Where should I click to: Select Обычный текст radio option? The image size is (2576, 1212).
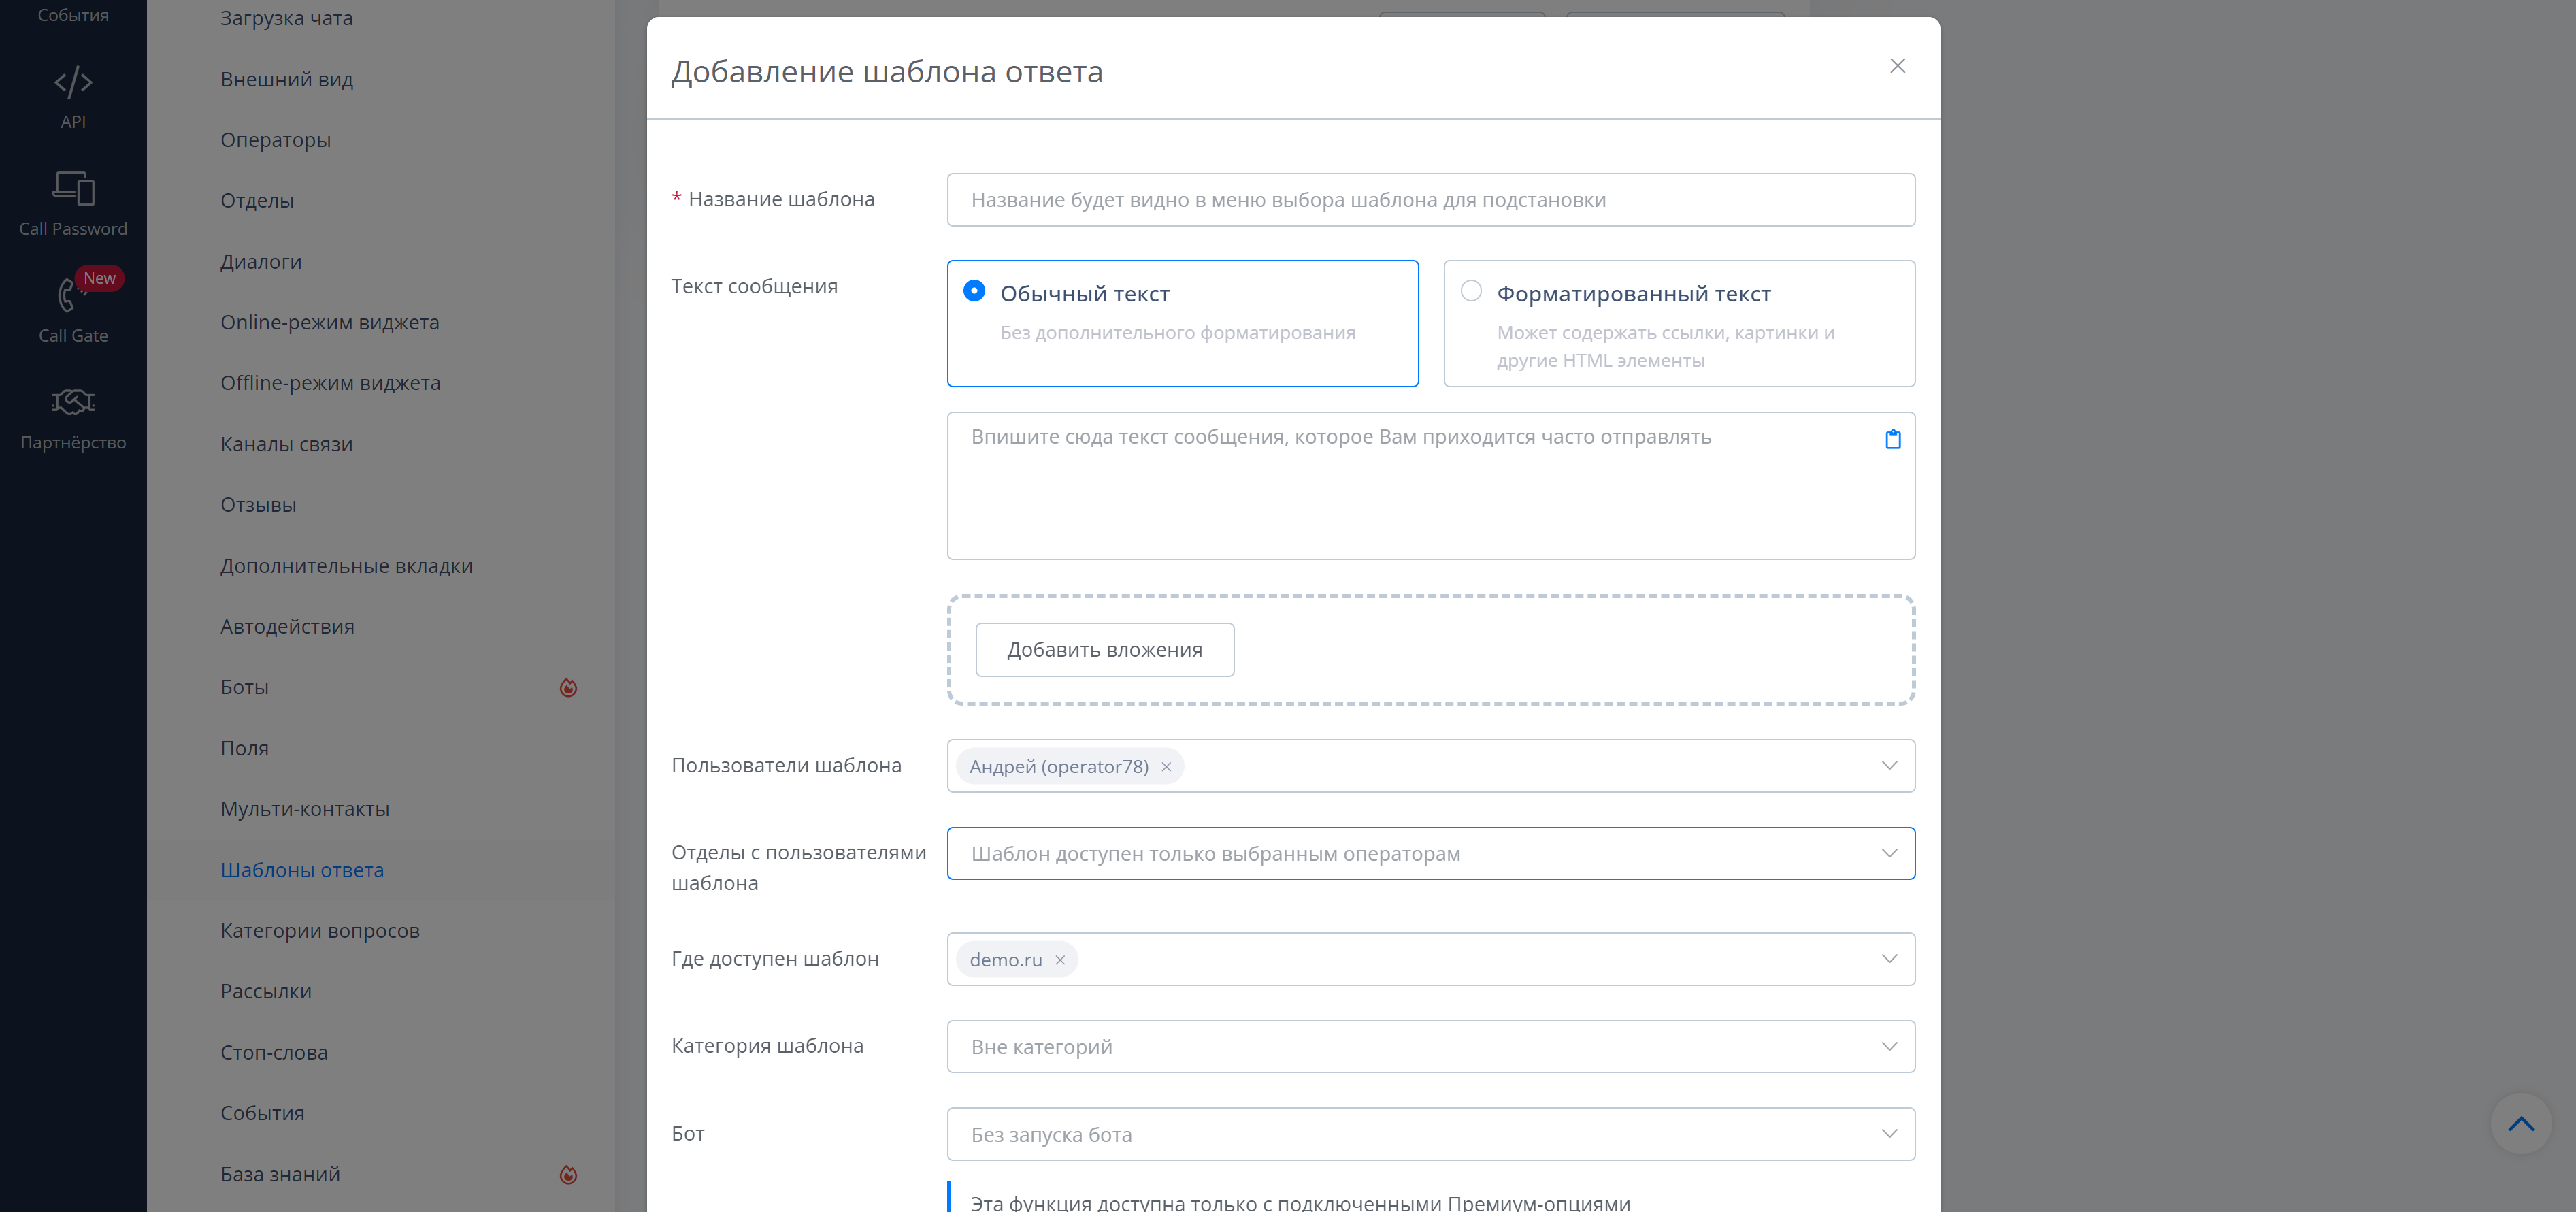click(x=974, y=291)
